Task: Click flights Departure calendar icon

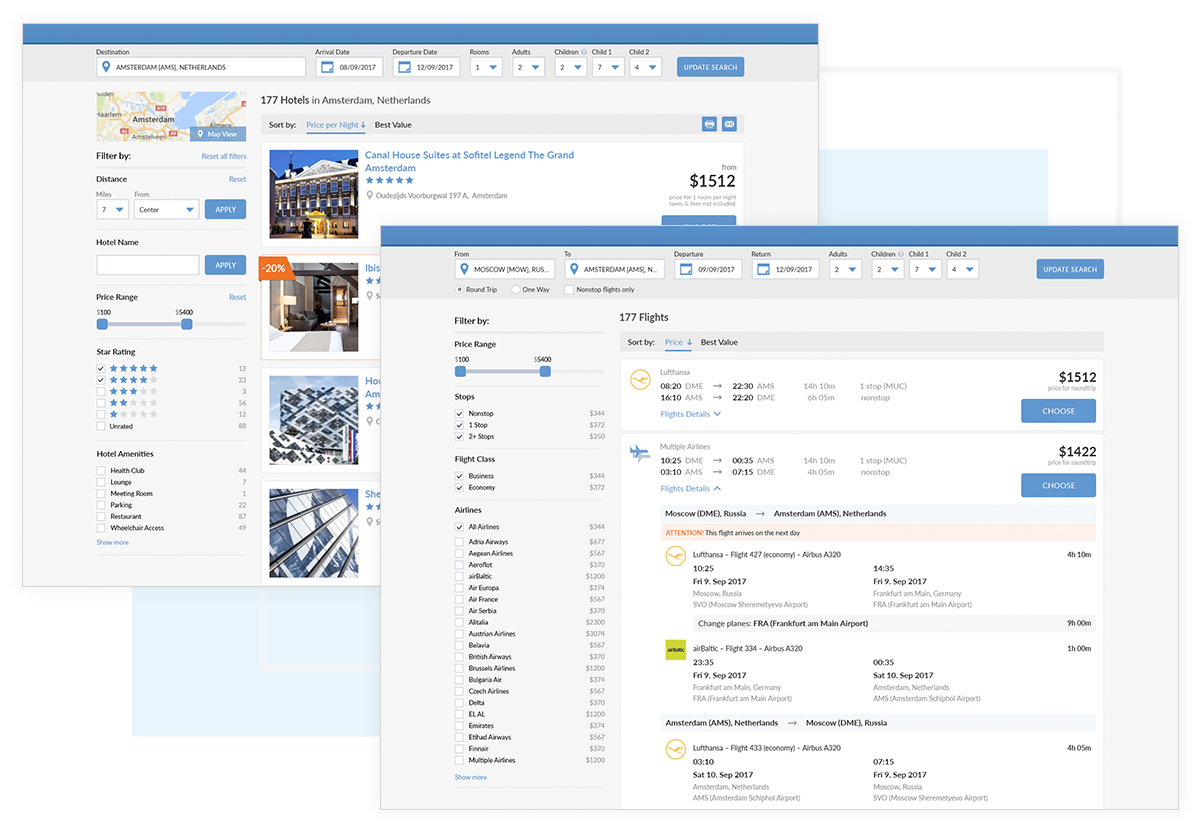Action: [685, 269]
